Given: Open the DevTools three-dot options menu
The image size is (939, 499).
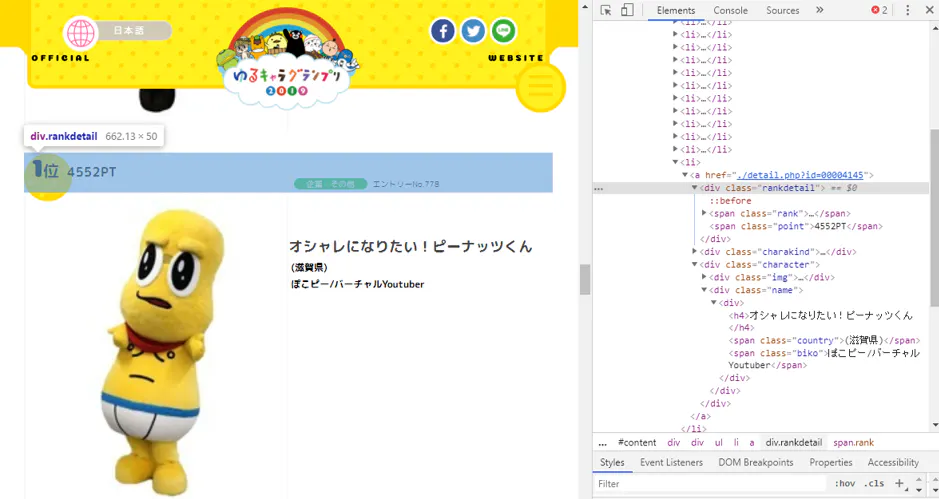Looking at the screenshot, I should (x=907, y=10).
